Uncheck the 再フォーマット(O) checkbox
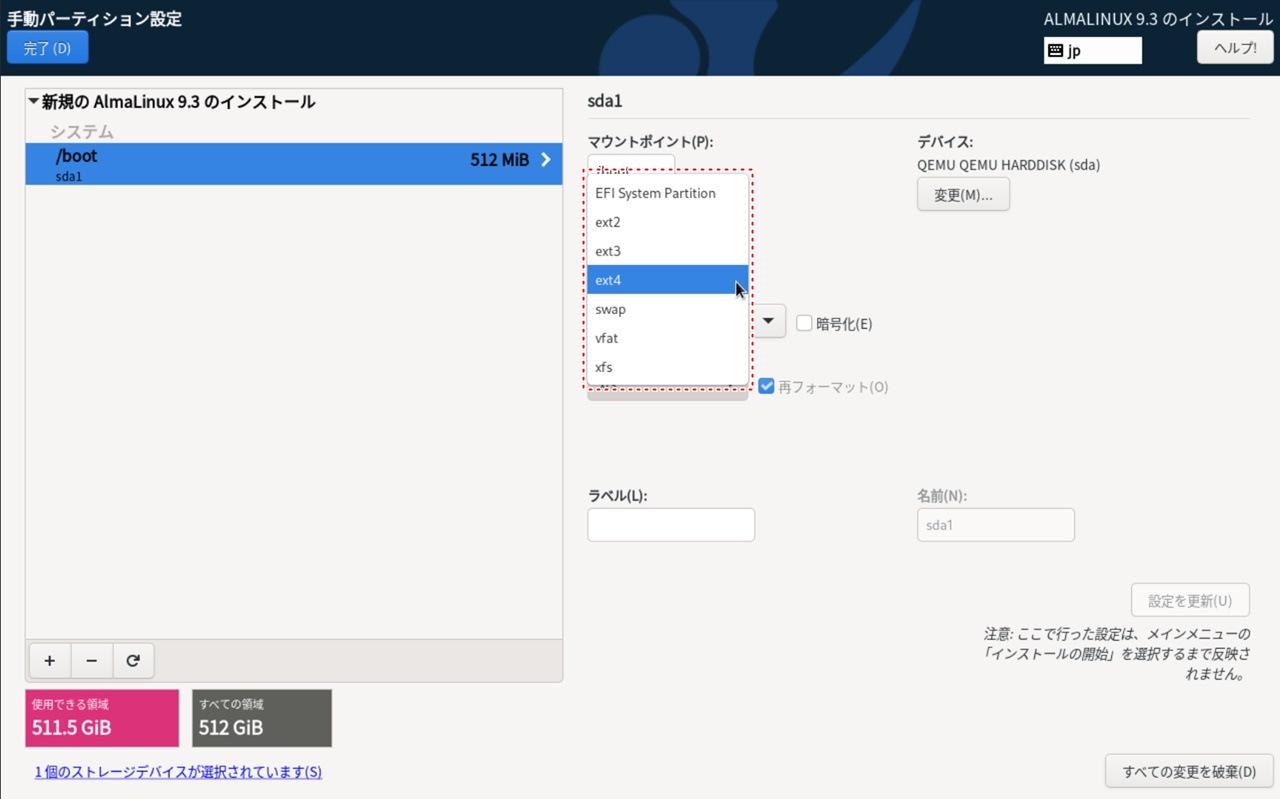The width and height of the screenshot is (1280, 799). click(767, 387)
